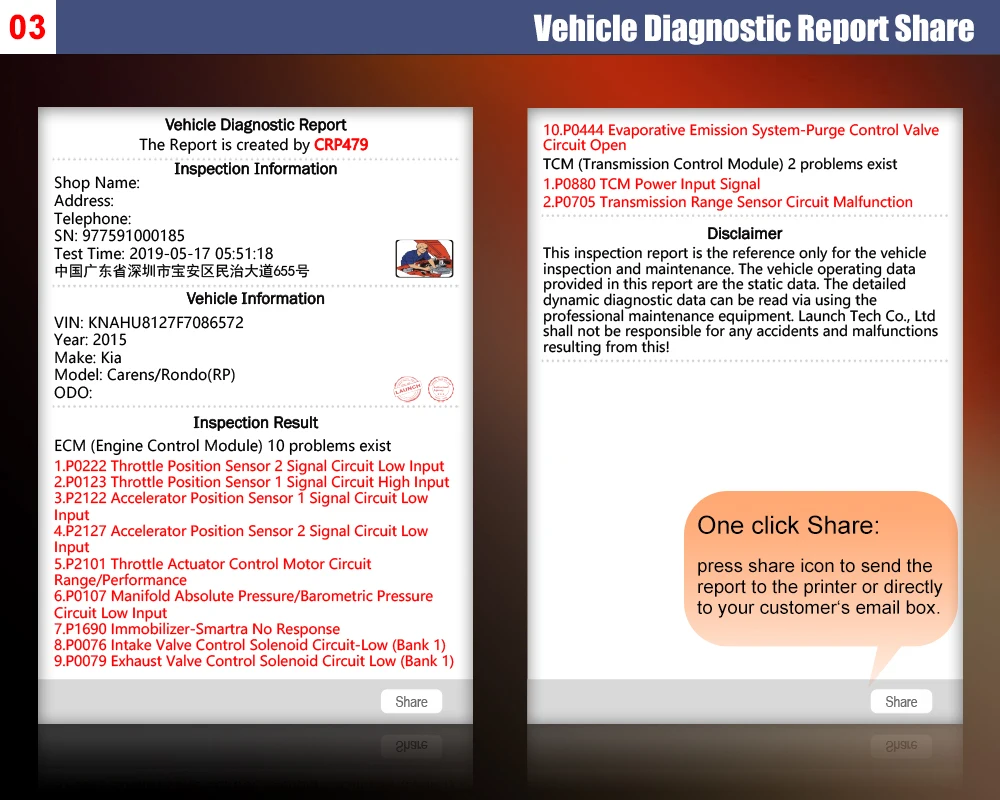Viewport: 1000px width, 800px height.
Task: Select fault code P1690 Immobilizer-Smartra No Response
Action: 196,629
